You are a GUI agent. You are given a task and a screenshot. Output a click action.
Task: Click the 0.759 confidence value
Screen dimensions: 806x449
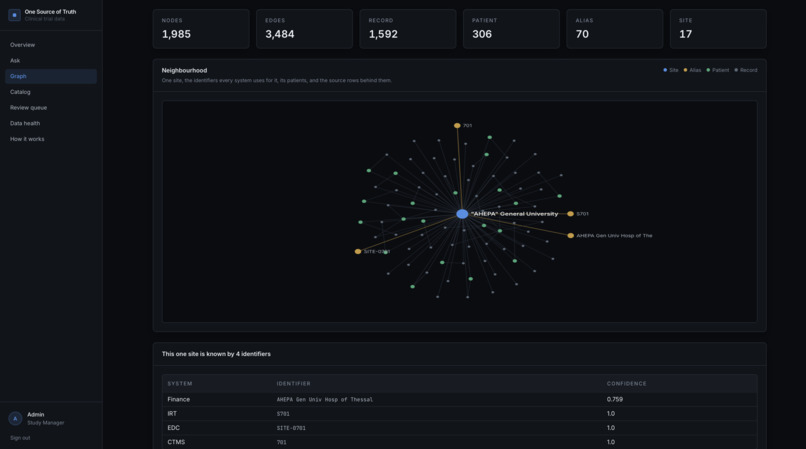tap(615, 400)
